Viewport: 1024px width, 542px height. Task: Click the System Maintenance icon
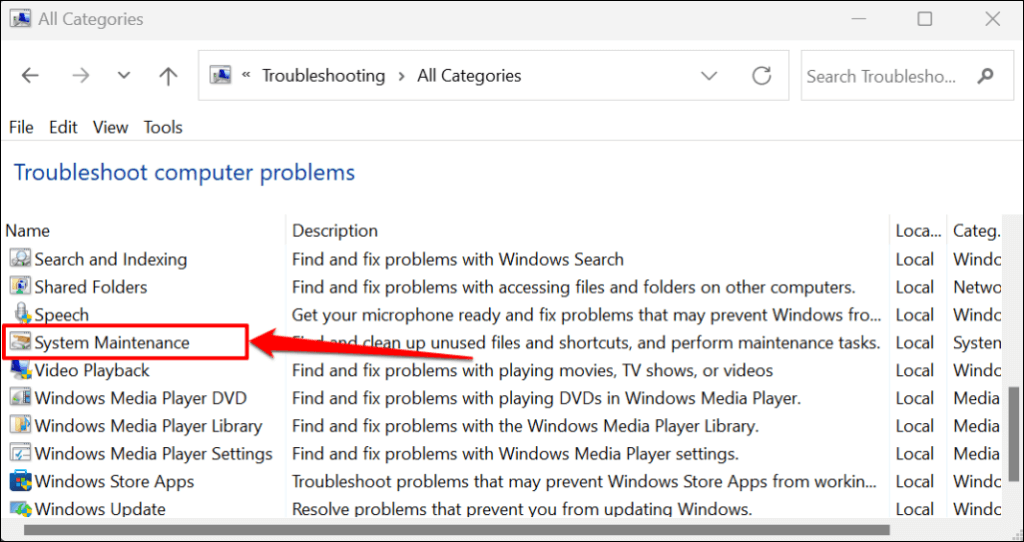(20, 343)
